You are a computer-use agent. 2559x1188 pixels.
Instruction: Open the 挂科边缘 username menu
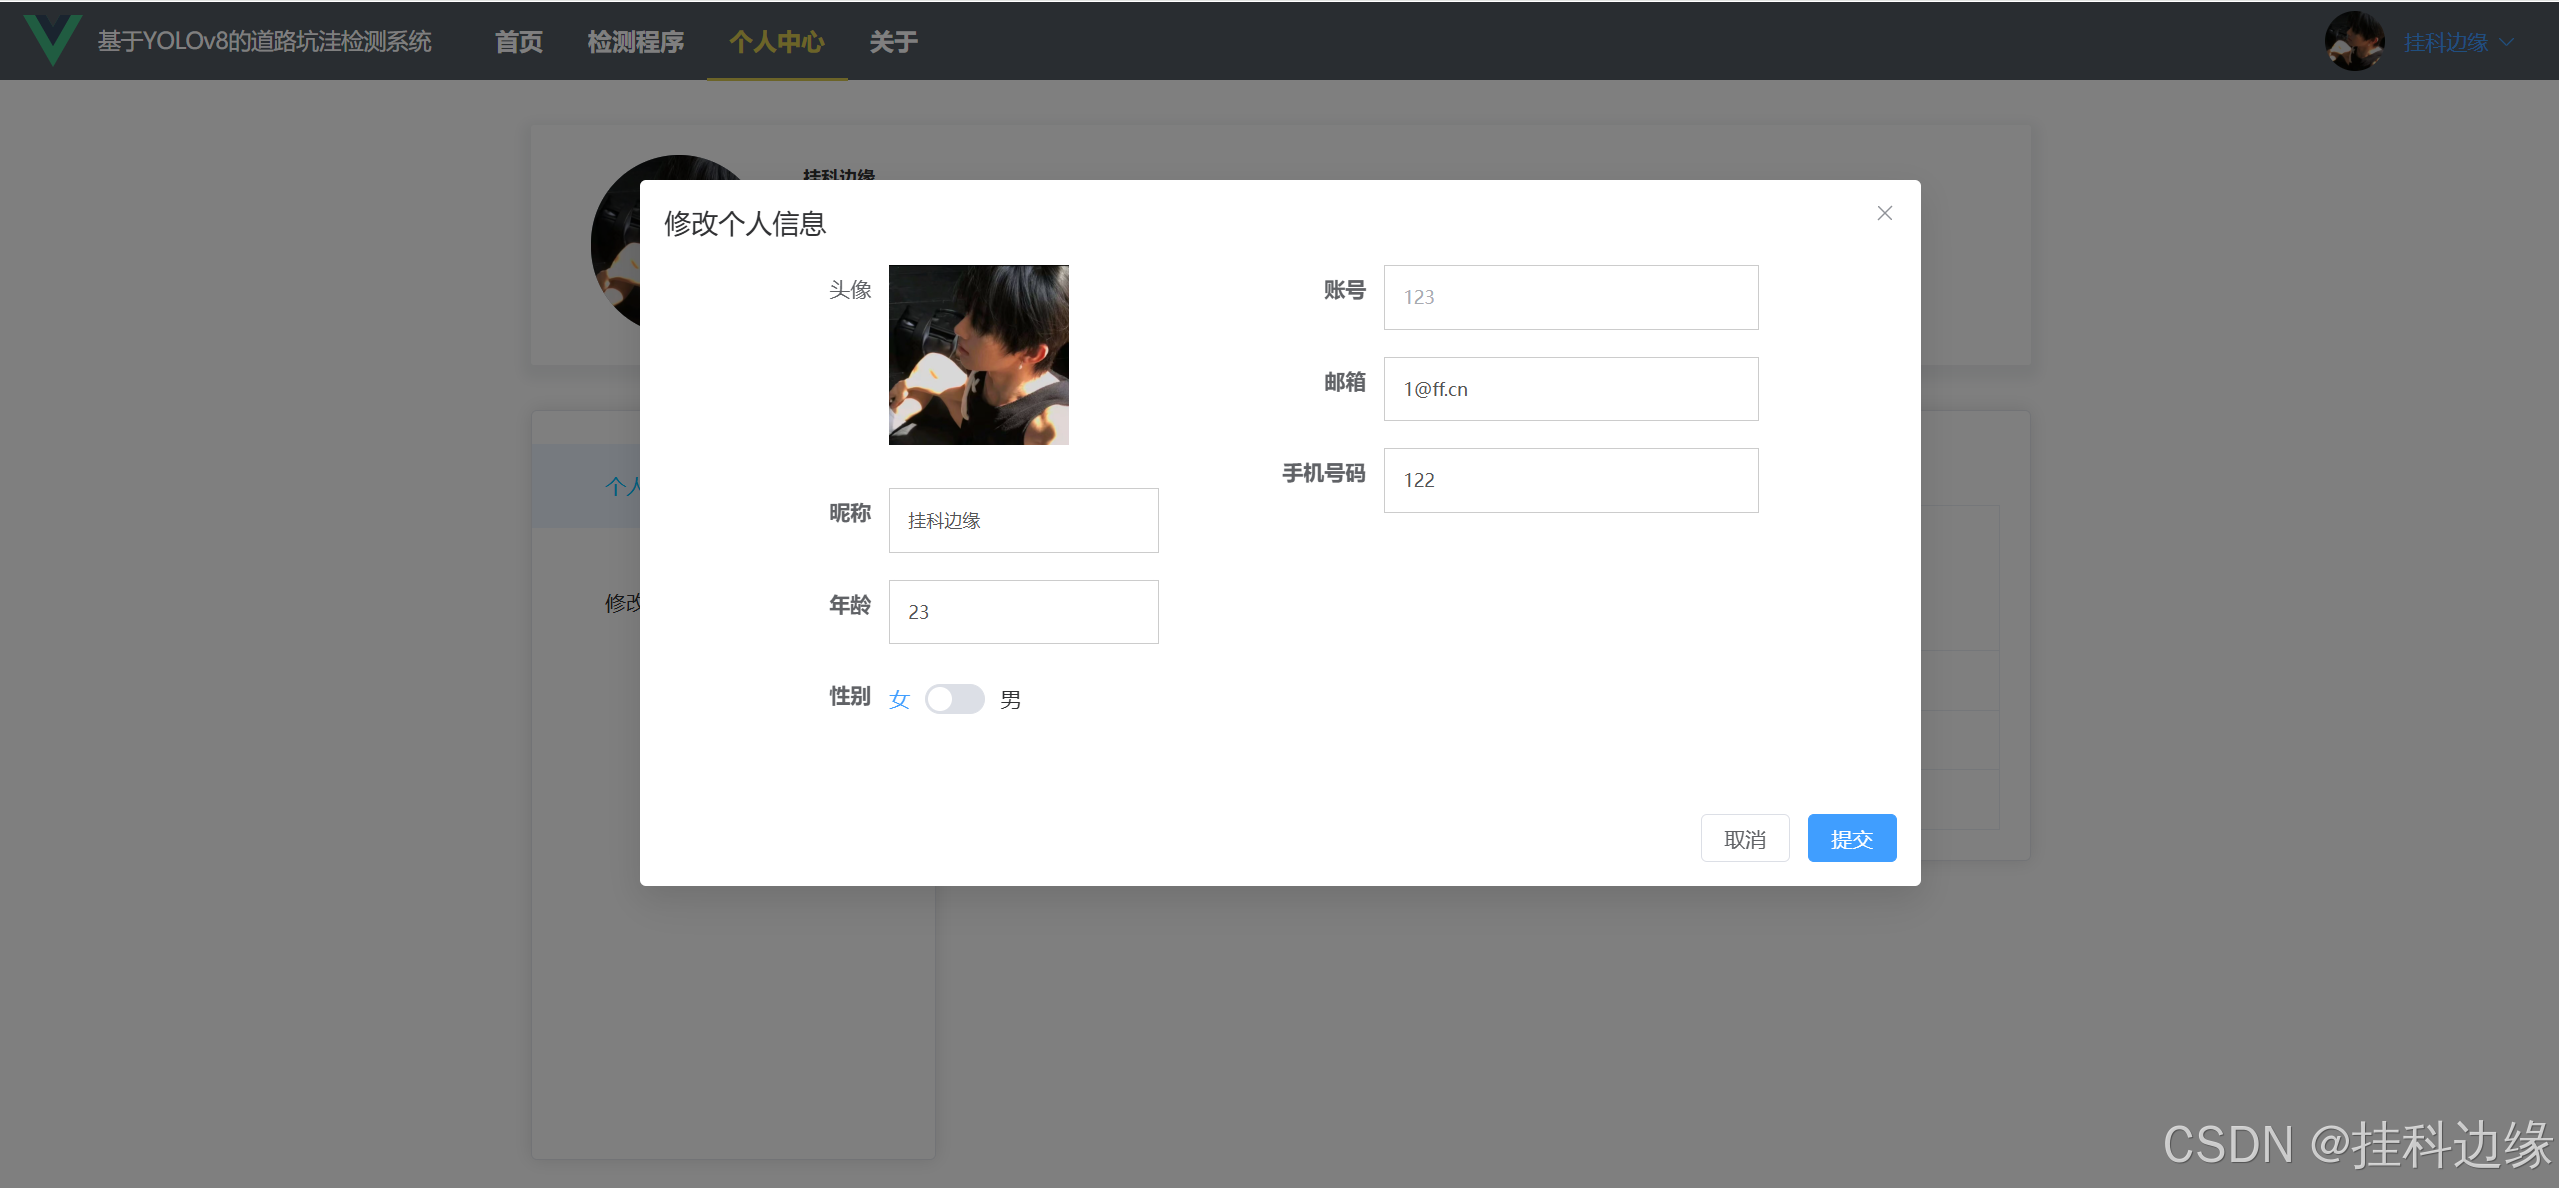coord(2445,42)
